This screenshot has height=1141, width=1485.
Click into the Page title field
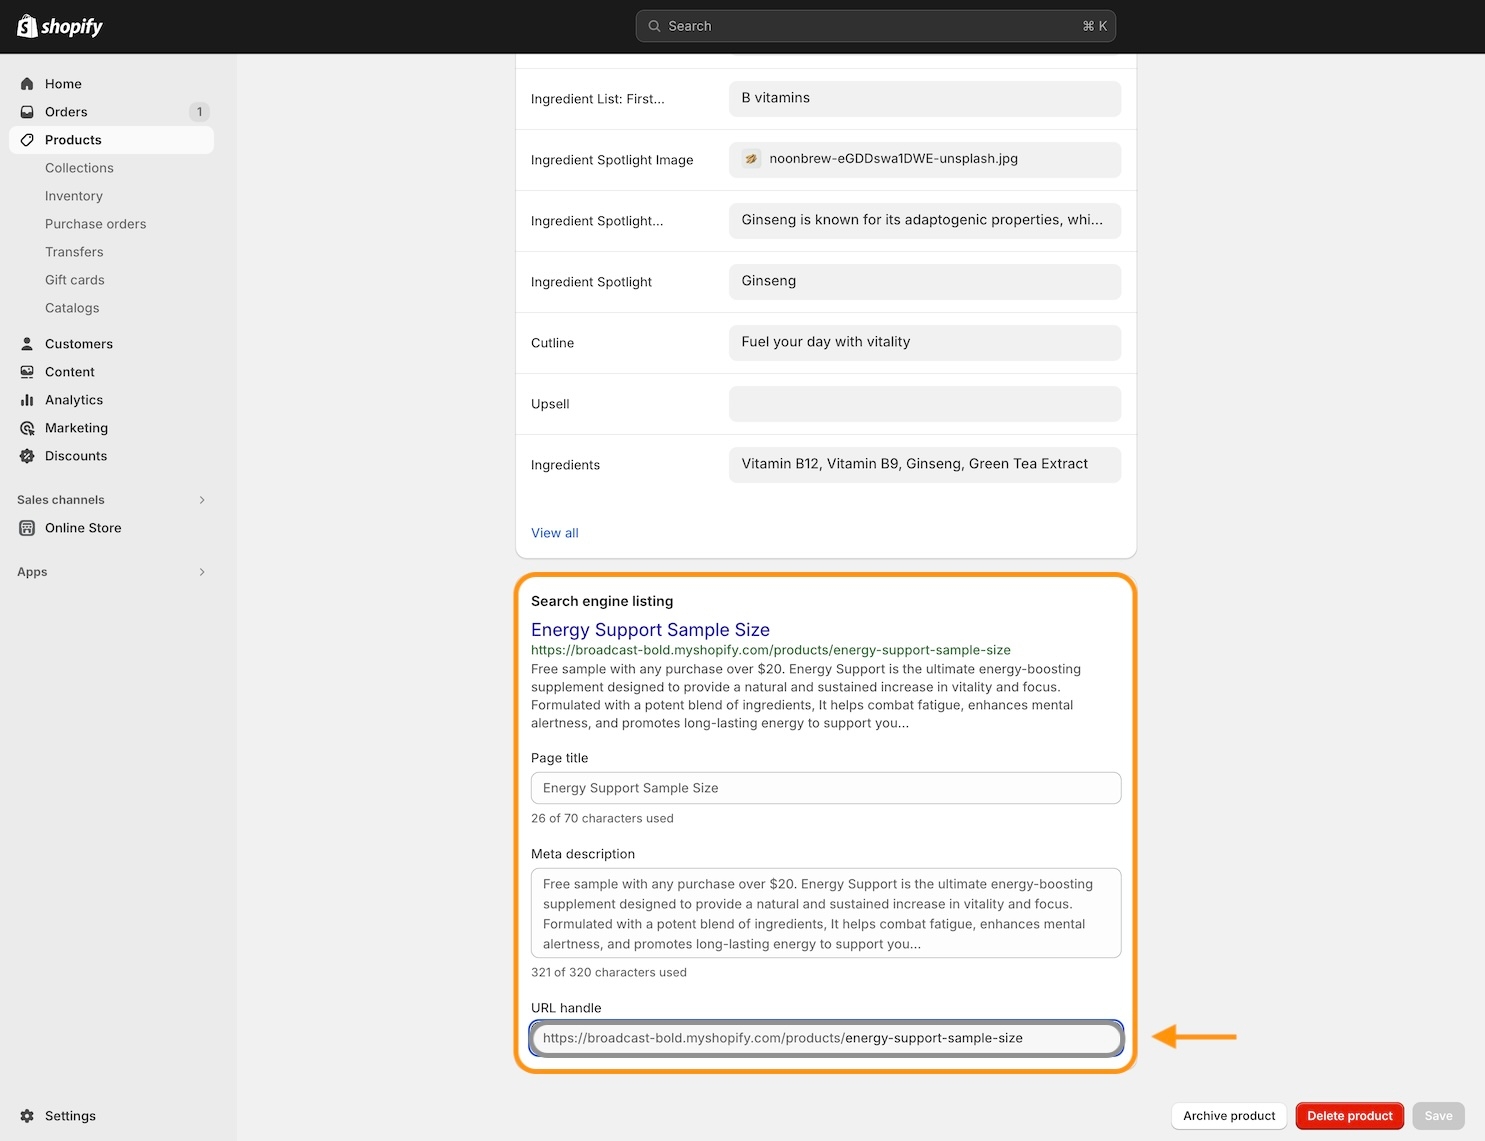point(825,788)
